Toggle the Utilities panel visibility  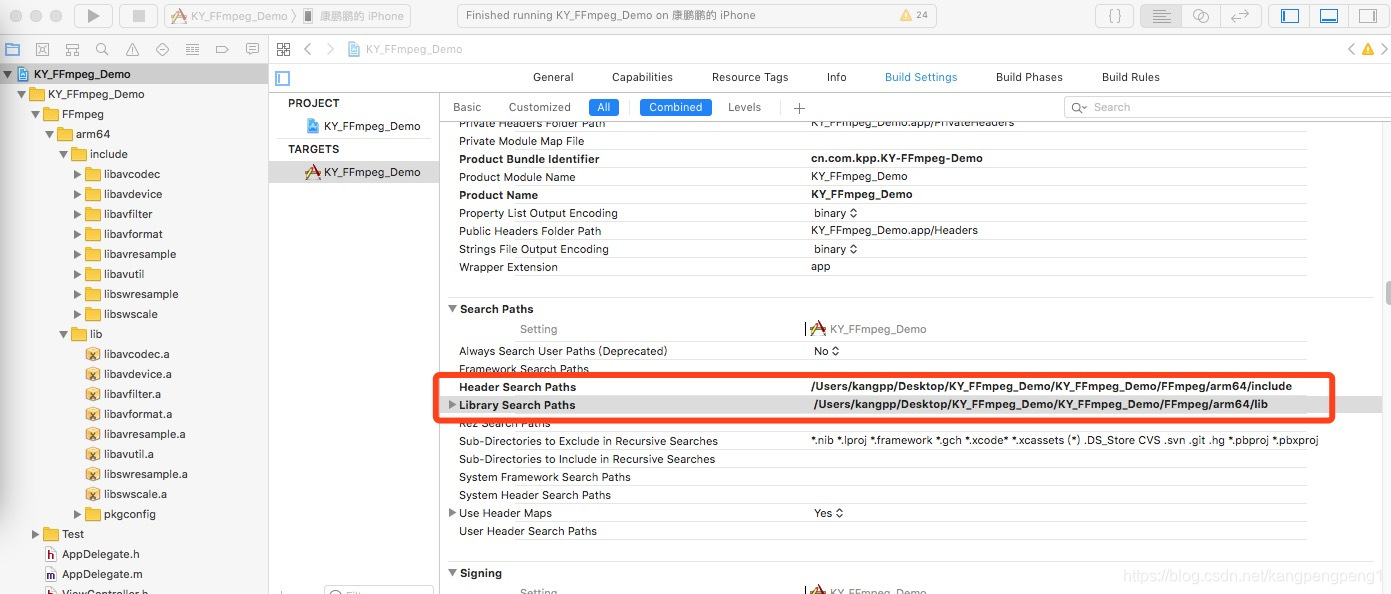click(1367, 16)
